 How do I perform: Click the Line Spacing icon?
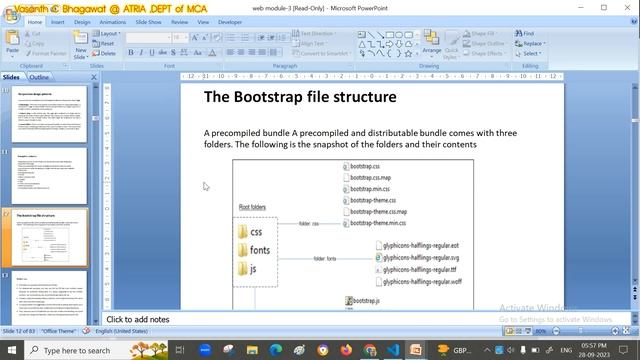282,38
